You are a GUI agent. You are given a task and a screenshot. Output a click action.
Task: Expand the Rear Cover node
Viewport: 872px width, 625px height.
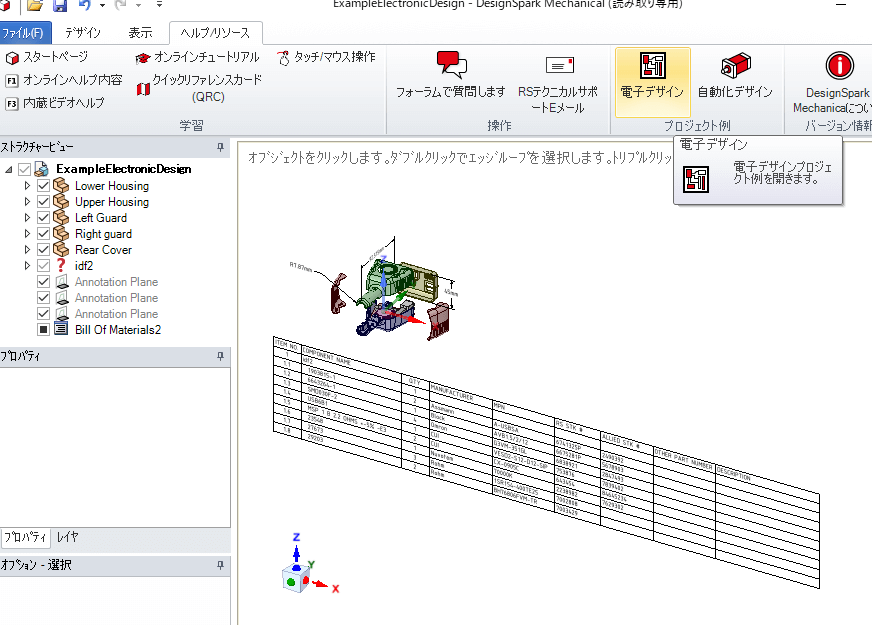click(27, 250)
